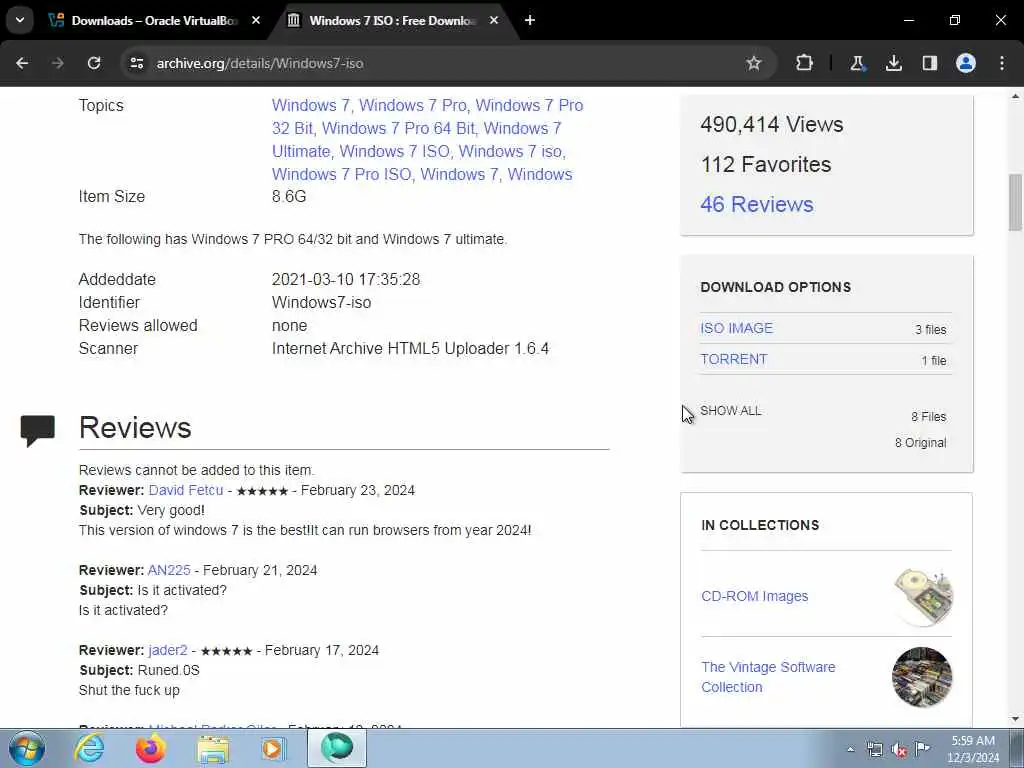This screenshot has height=768, width=1024.
Task: Open Action Center flag tray icon
Action: (922, 748)
